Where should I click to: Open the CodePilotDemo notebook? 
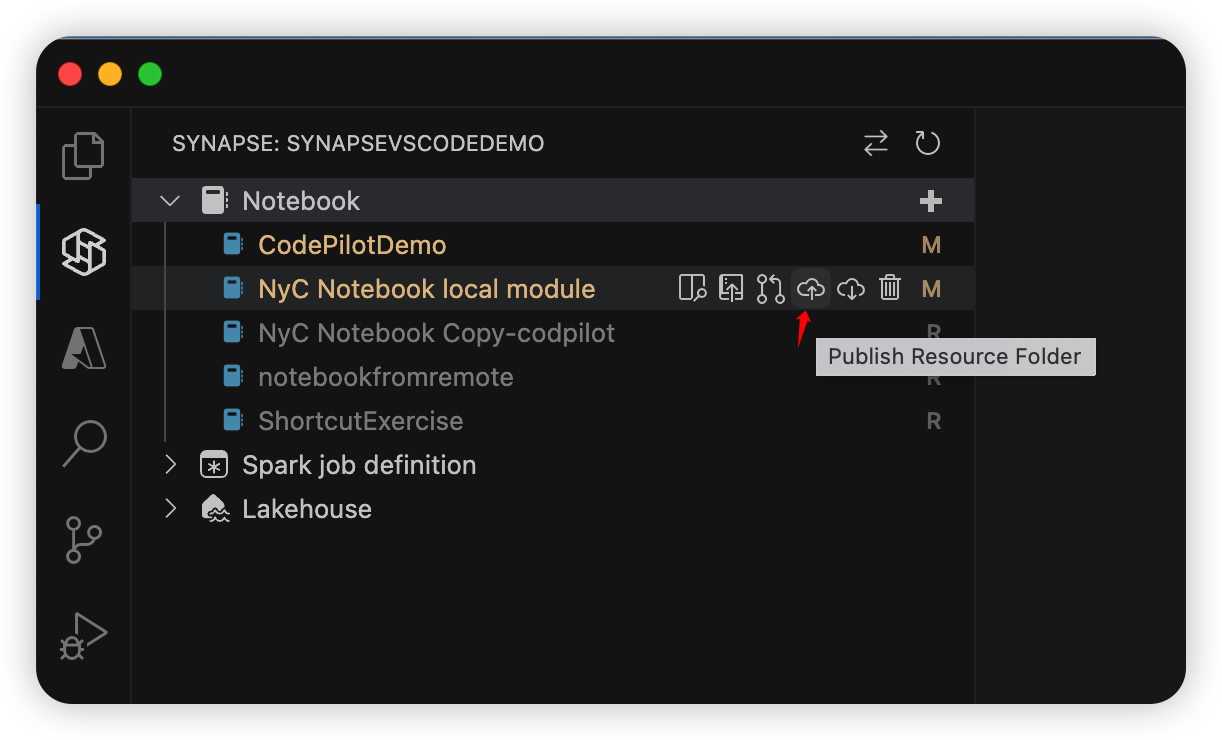pos(352,245)
